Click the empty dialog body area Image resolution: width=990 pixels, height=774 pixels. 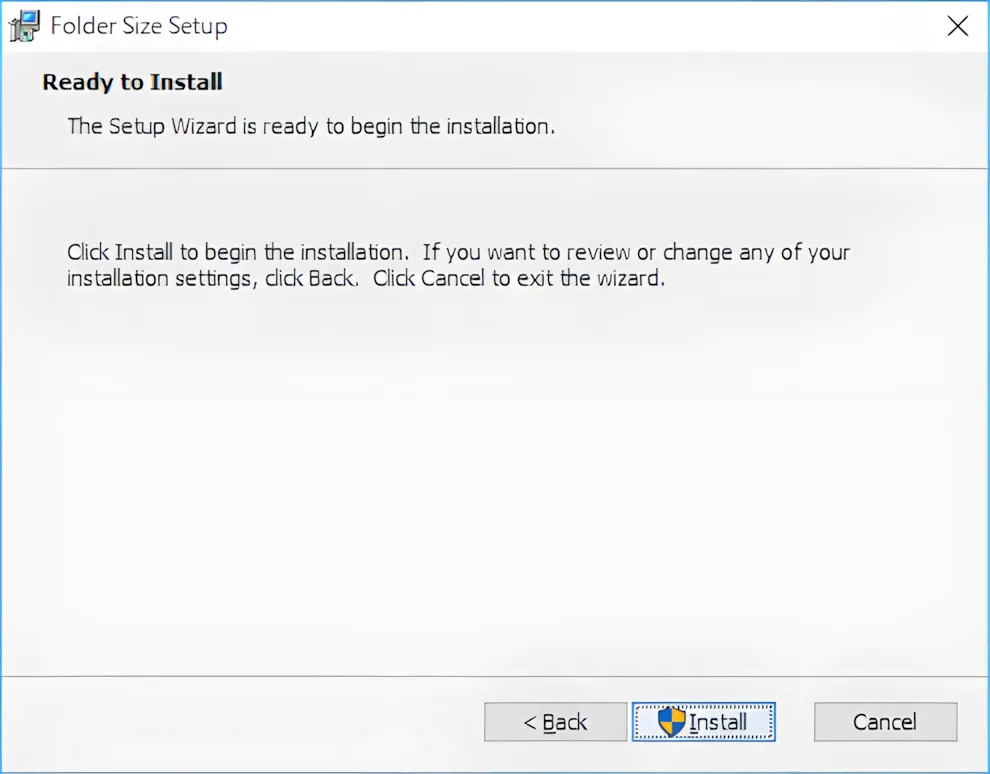click(495, 480)
